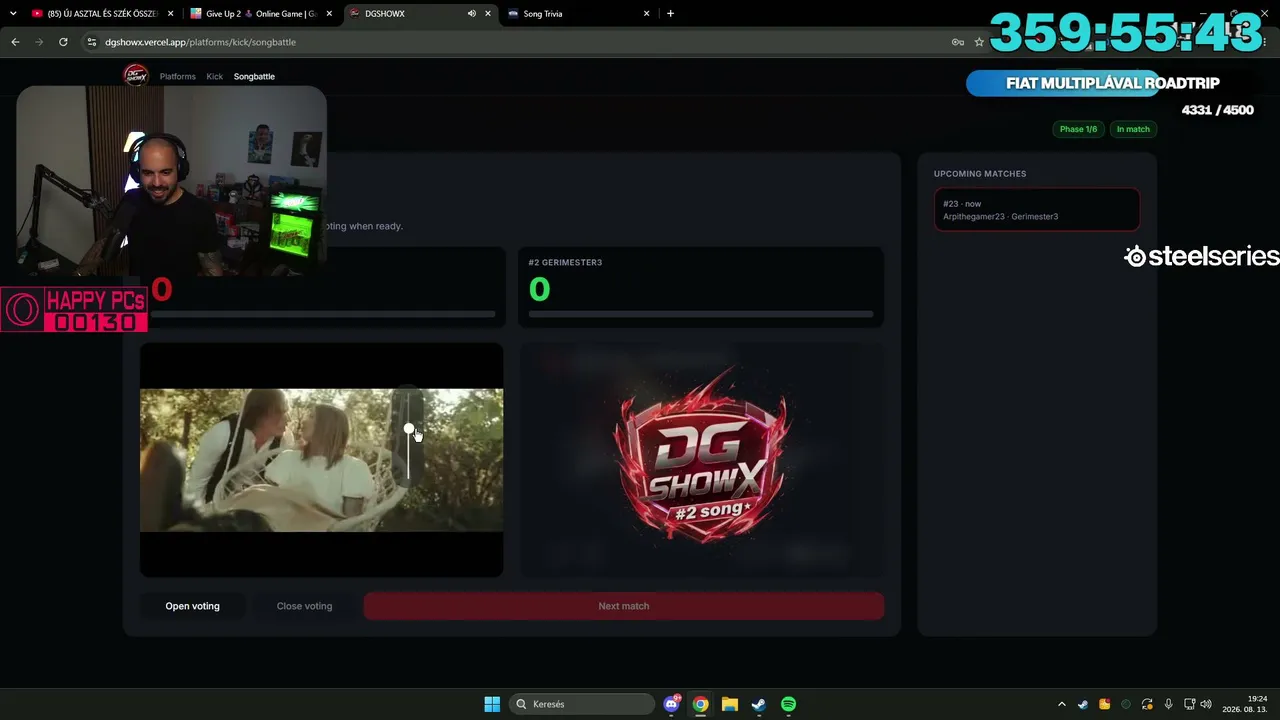The height and width of the screenshot is (720, 1280).
Task: Click the microphone icon in system tray
Action: tap(1168, 704)
